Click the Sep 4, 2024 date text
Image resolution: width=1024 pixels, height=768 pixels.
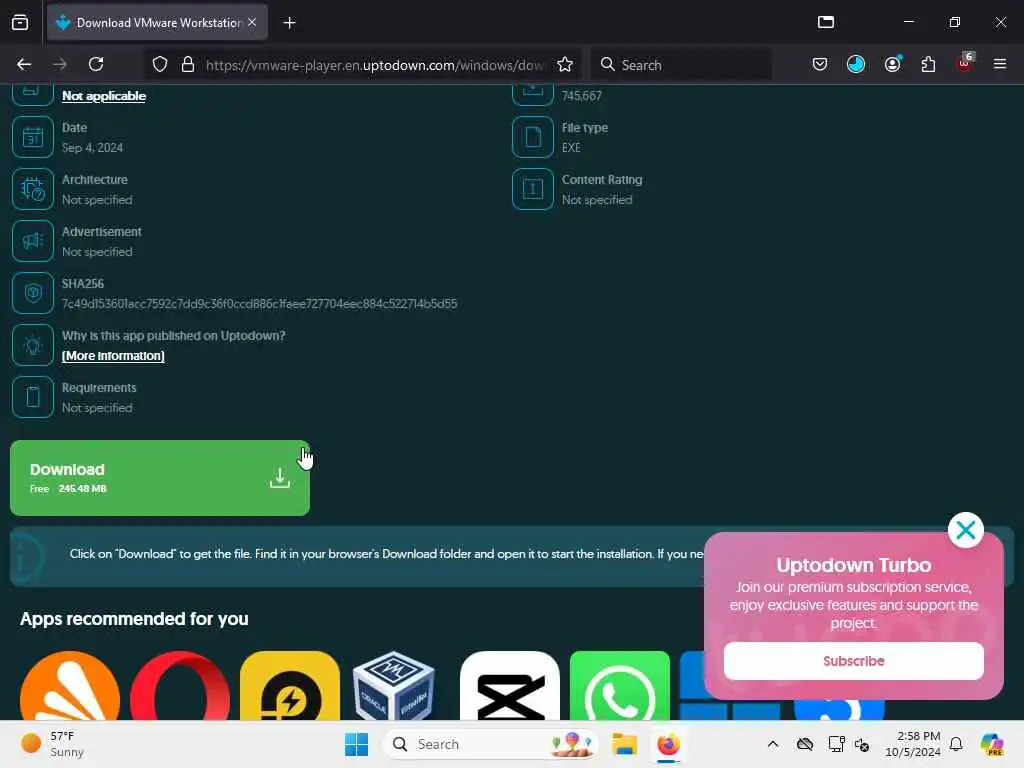pyautogui.click(x=92, y=148)
